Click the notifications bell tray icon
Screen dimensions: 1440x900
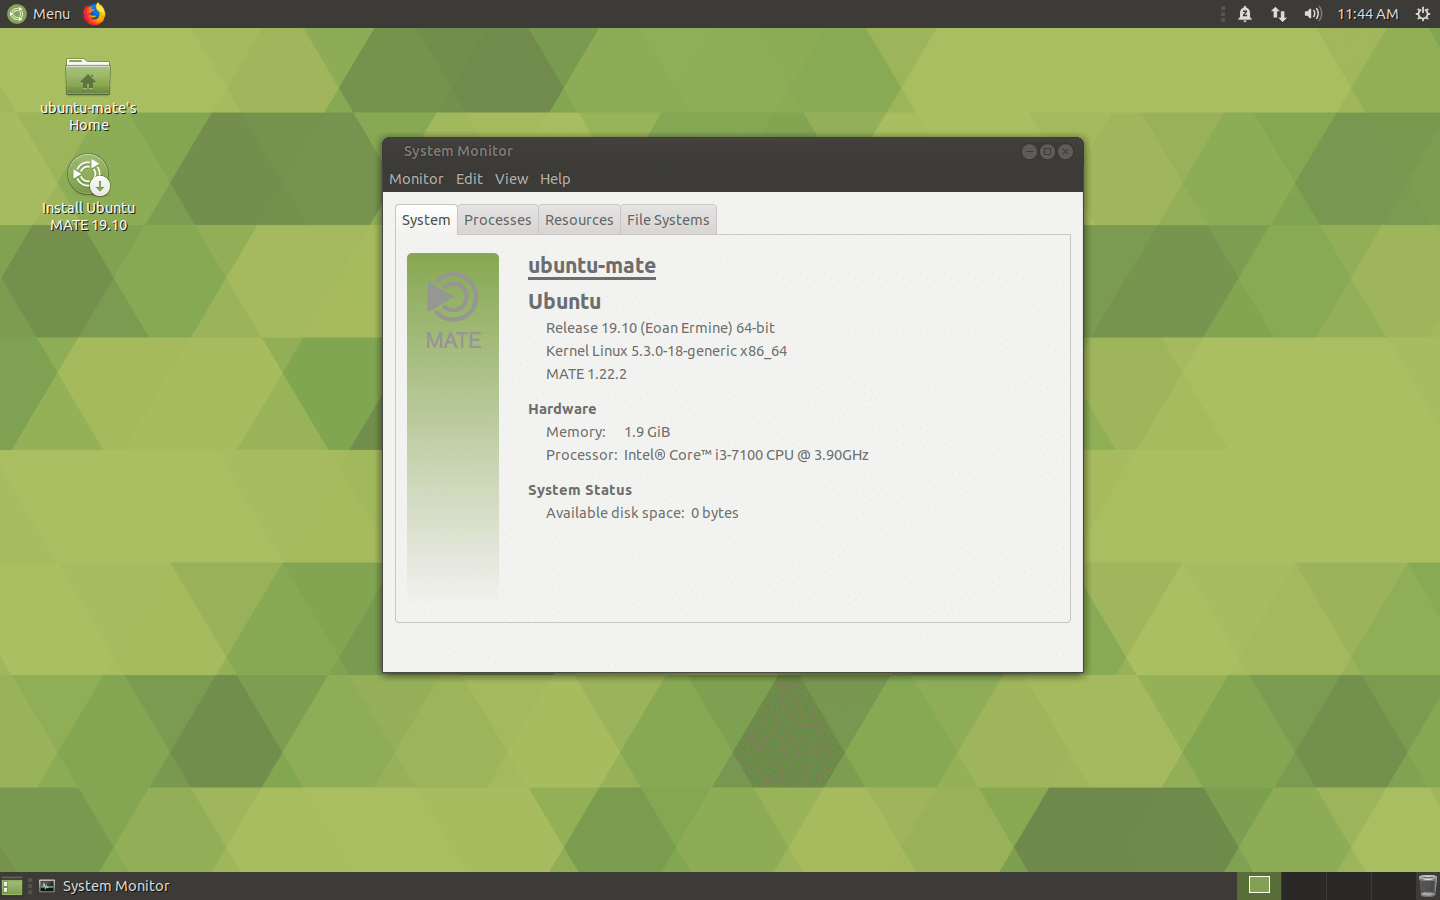click(x=1245, y=14)
